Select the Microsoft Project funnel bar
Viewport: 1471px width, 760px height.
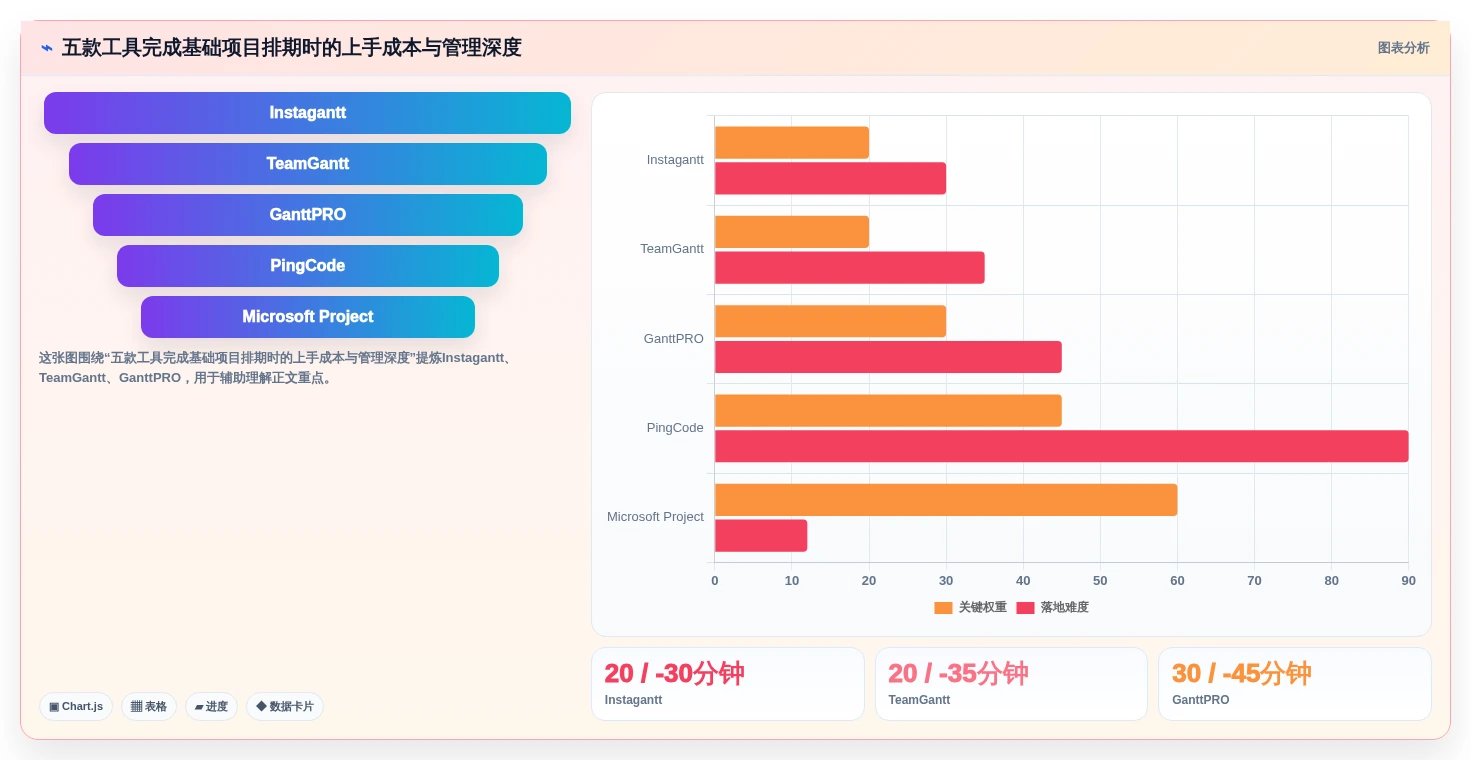(307, 317)
